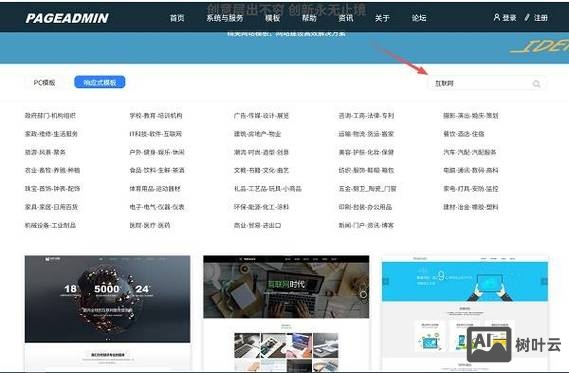
Task: Open category 电子-电气-仪器-仪表
Action: (x=157, y=207)
